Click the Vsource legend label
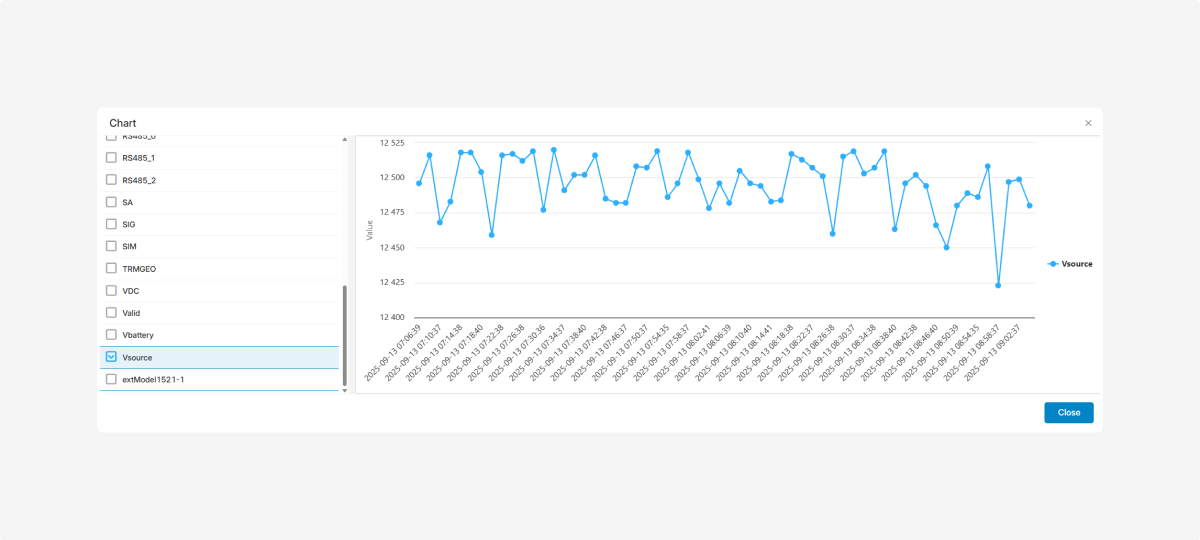The width and height of the screenshot is (1200, 540). point(1076,264)
